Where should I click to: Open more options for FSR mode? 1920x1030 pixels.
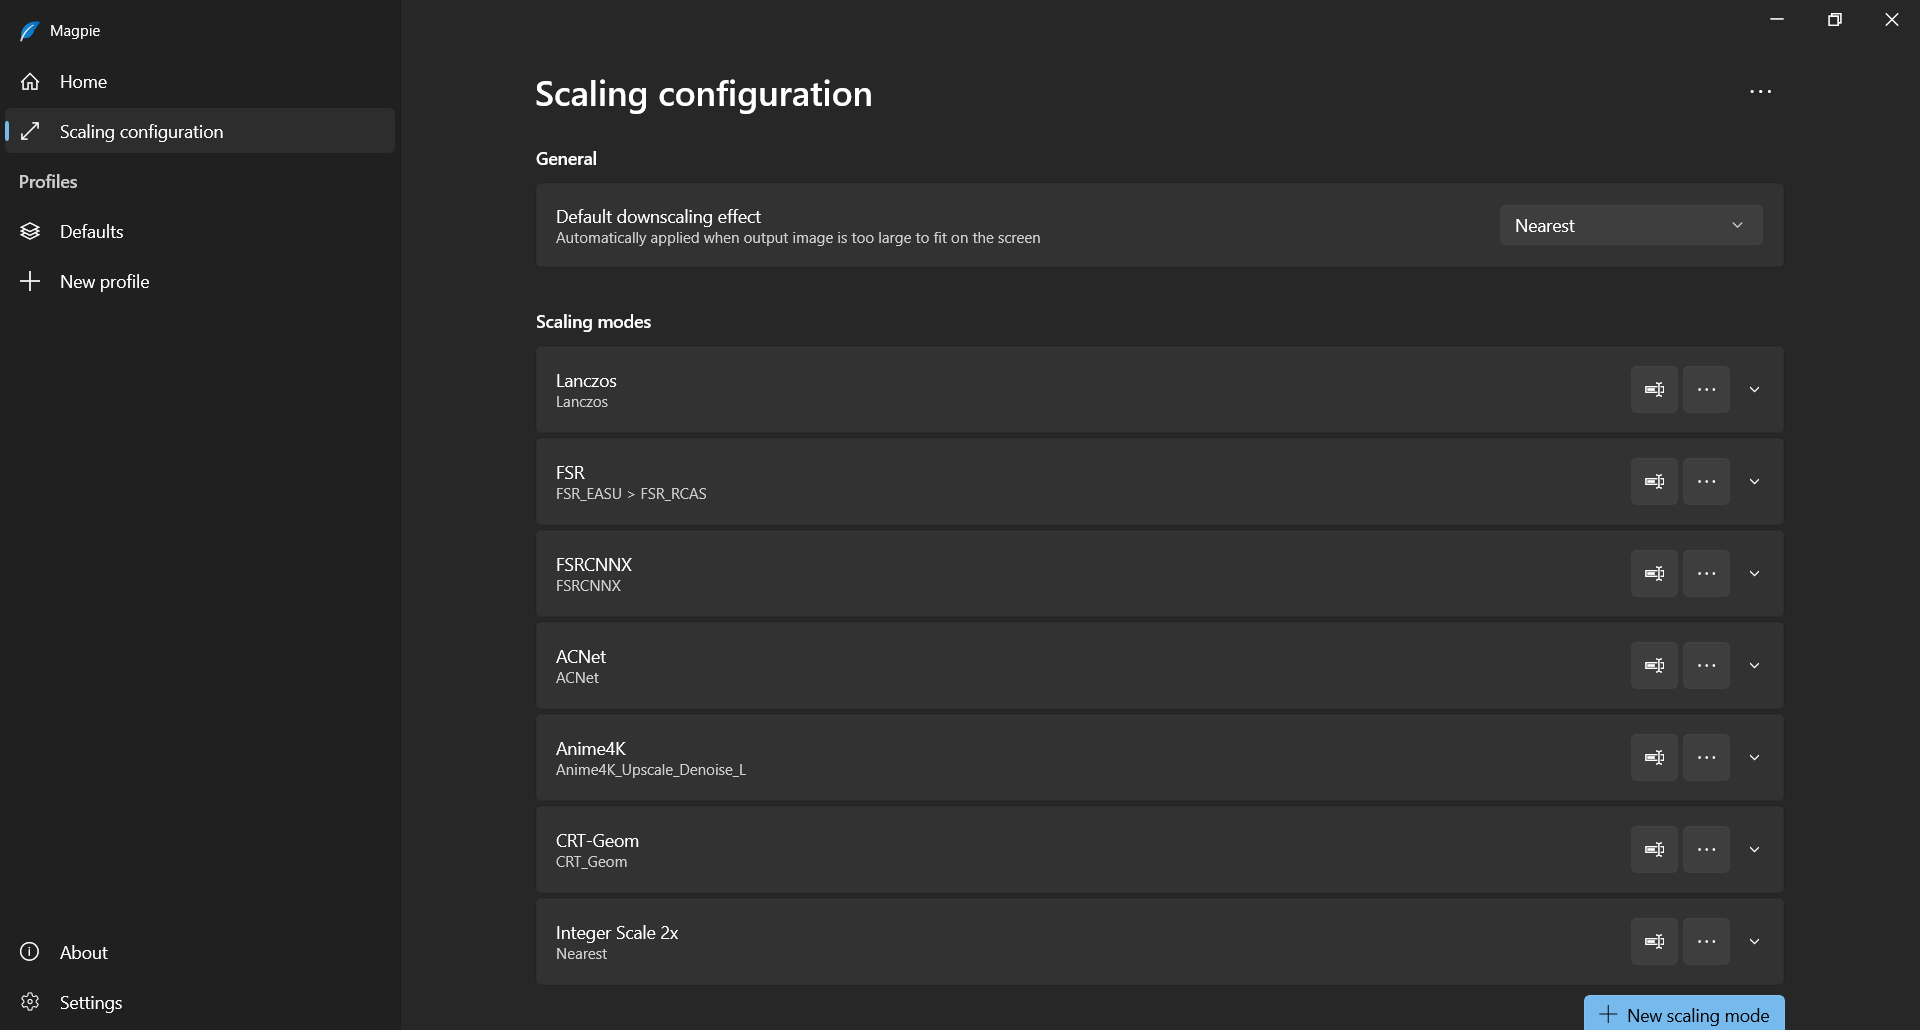pyautogui.click(x=1706, y=481)
